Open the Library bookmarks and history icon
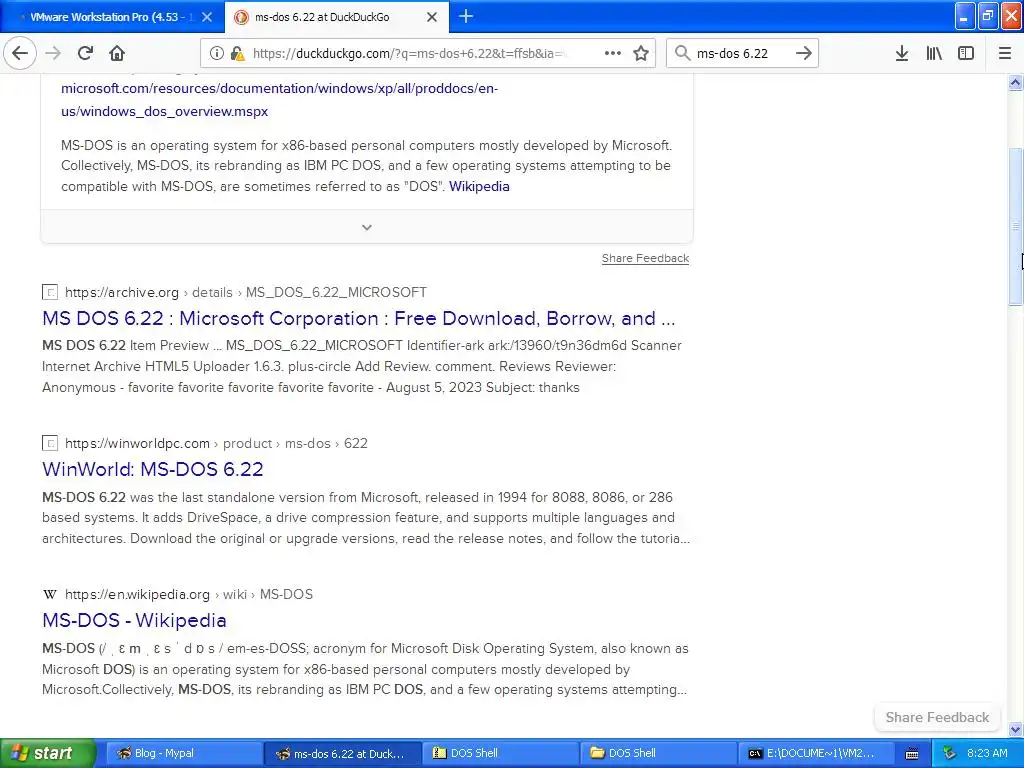The height and width of the screenshot is (768, 1024). pos(934,54)
